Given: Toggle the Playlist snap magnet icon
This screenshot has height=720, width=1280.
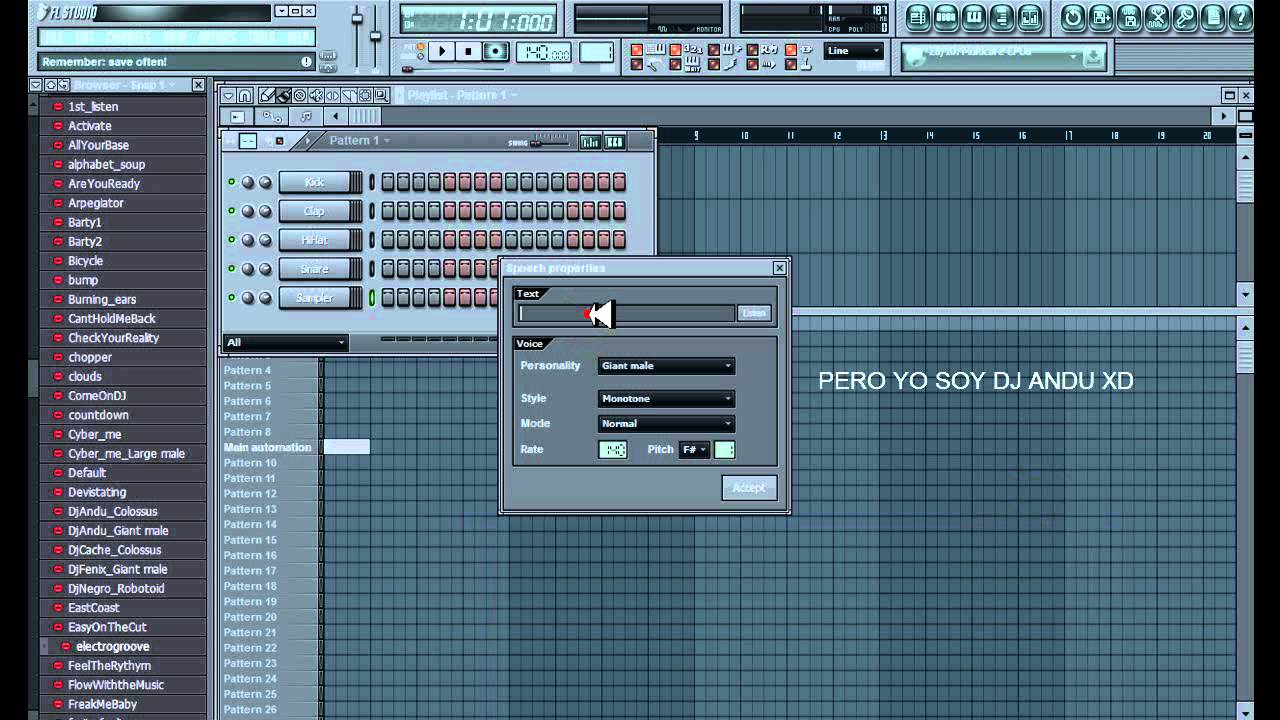Looking at the screenshot, I should coord(245,95).
